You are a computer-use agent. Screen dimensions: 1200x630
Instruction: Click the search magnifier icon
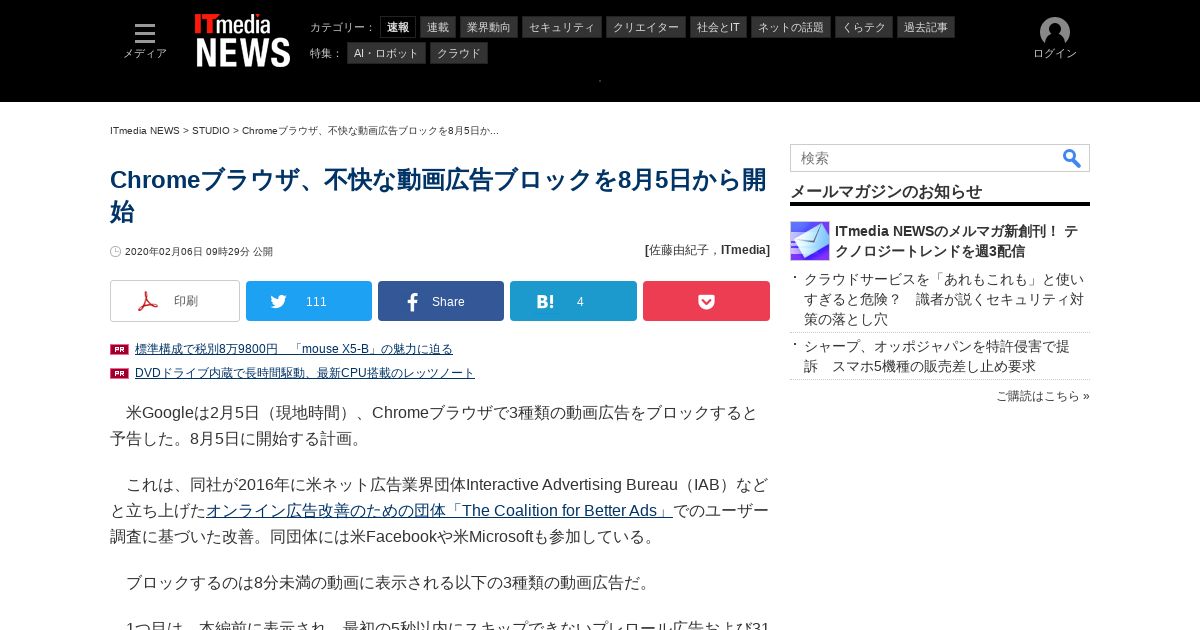pyautogui.click(x=1072, y=158)
